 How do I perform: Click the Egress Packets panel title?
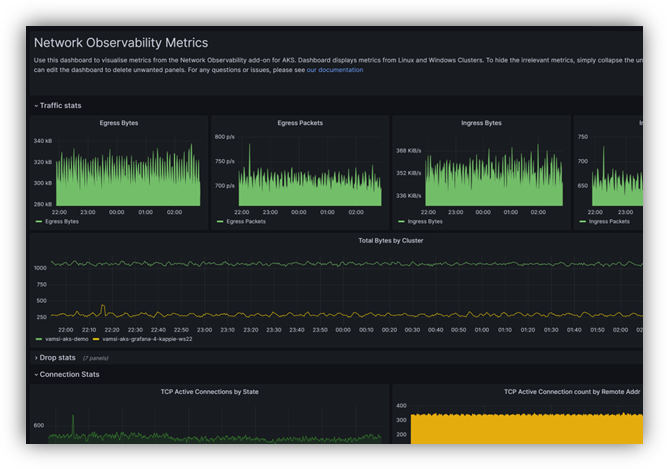coord(300,123)
